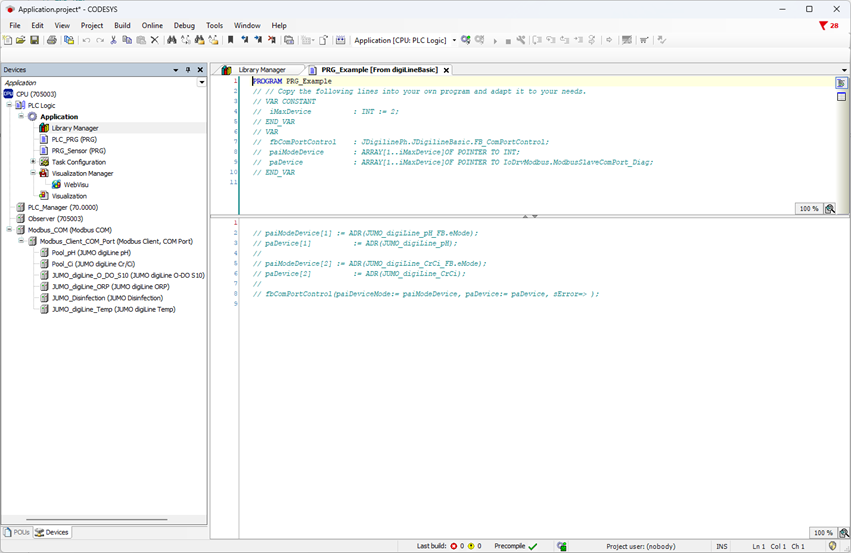Select PRG_Sensor (PRG) tree item
Viewport: 851px width, 553px height.
[79, 151]
